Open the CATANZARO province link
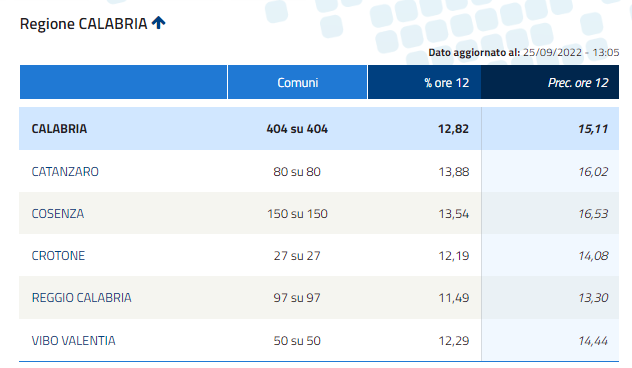The height and width of the screenshot is (368, 632). tap(65, 172)
